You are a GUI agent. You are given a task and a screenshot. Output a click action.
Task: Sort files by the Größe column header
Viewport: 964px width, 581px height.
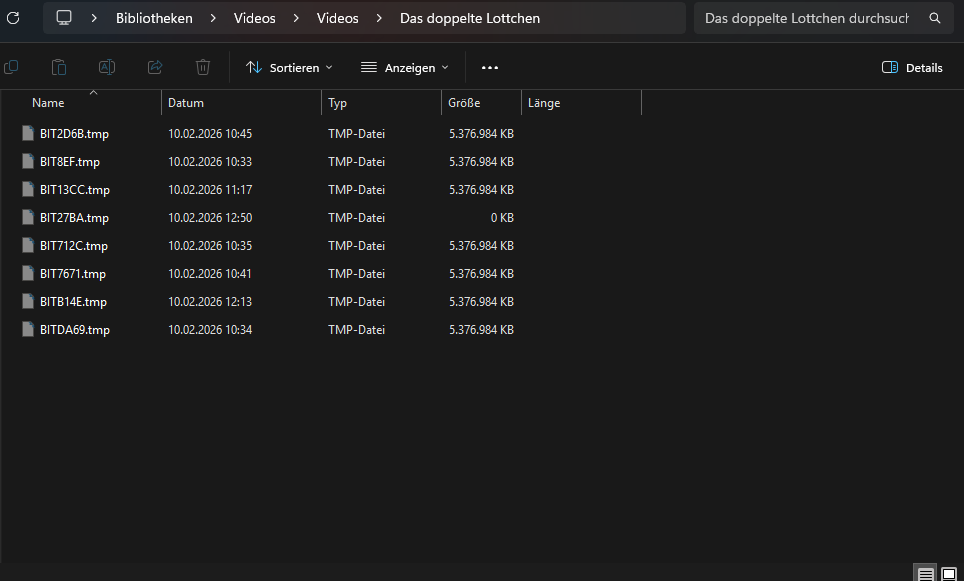point(464,103)
